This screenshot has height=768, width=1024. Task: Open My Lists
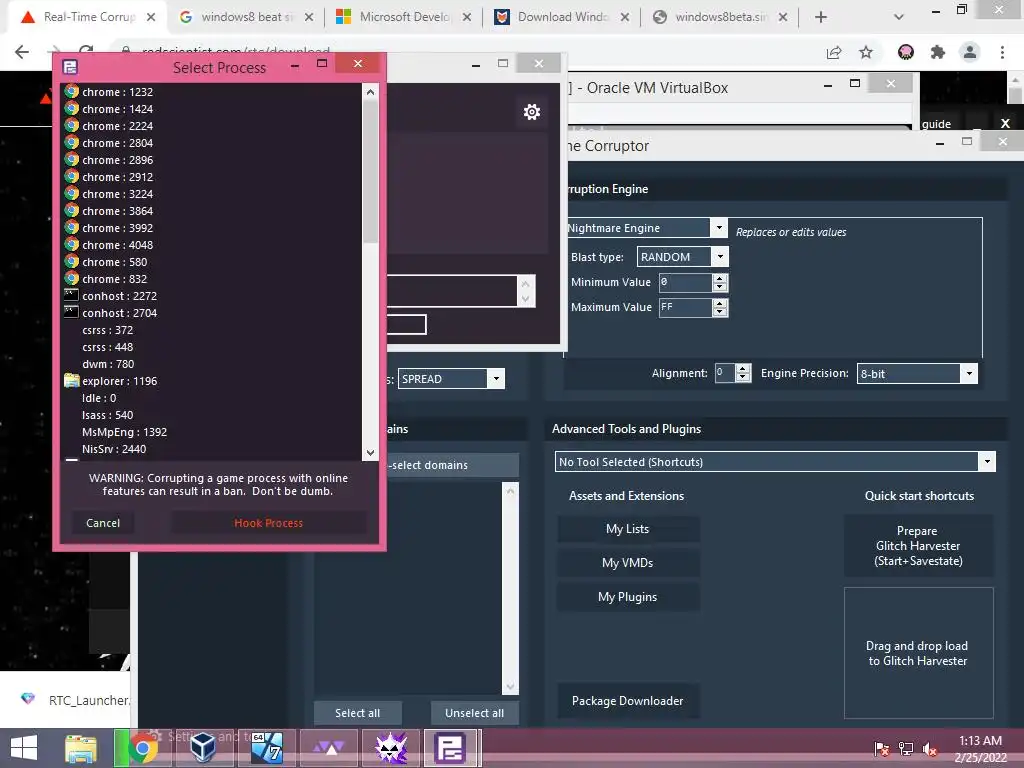pos(628,529)
